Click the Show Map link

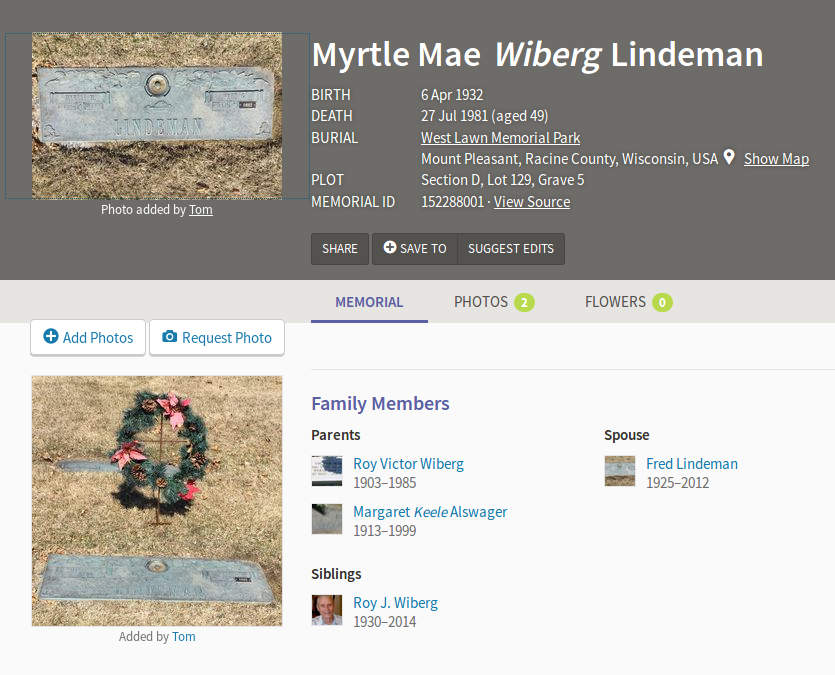tap(776, 159)
